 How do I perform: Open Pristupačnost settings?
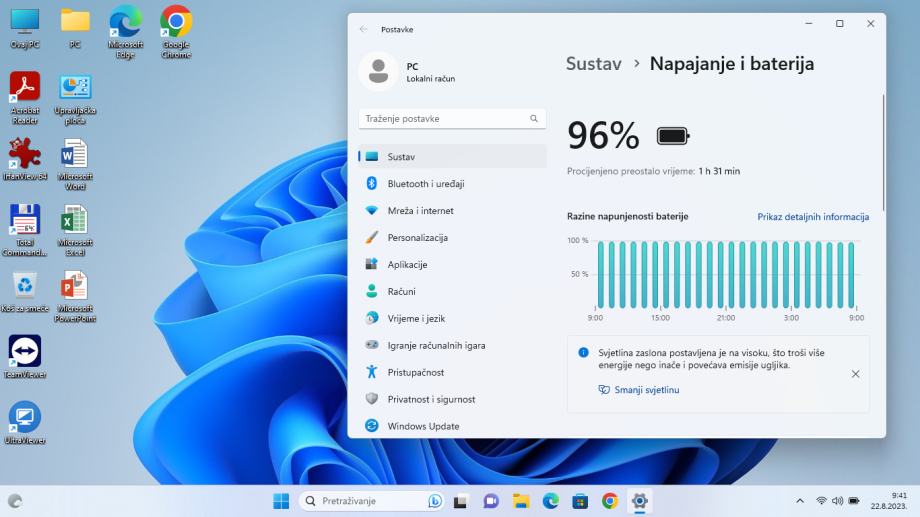[x=452, y=373]
